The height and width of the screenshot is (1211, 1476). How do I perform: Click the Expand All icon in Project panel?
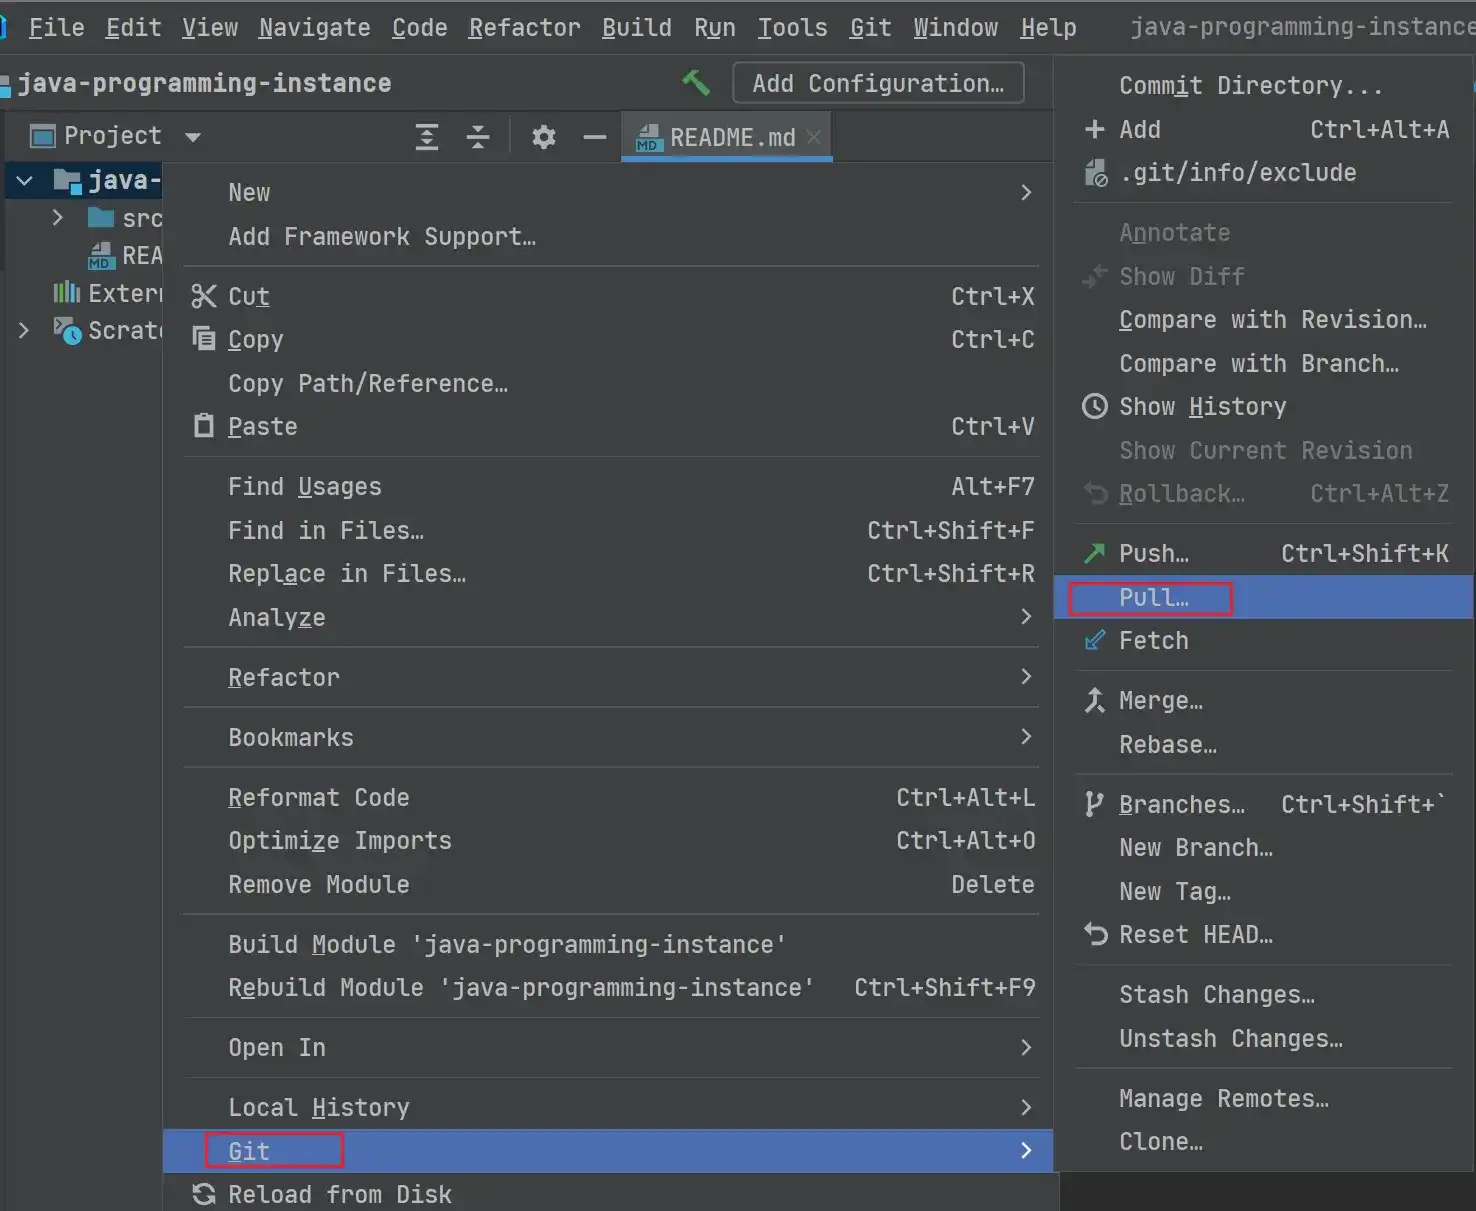[427, 137]
